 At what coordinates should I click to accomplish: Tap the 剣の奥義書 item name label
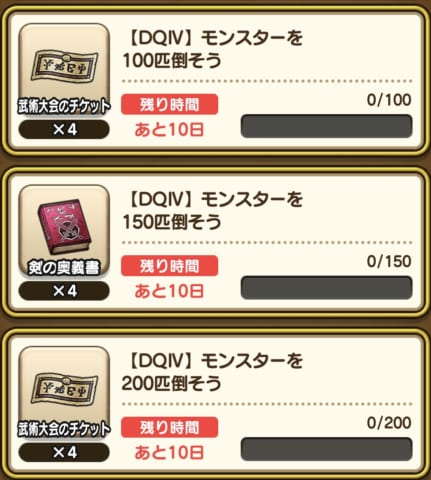click(x=64, y=268)
